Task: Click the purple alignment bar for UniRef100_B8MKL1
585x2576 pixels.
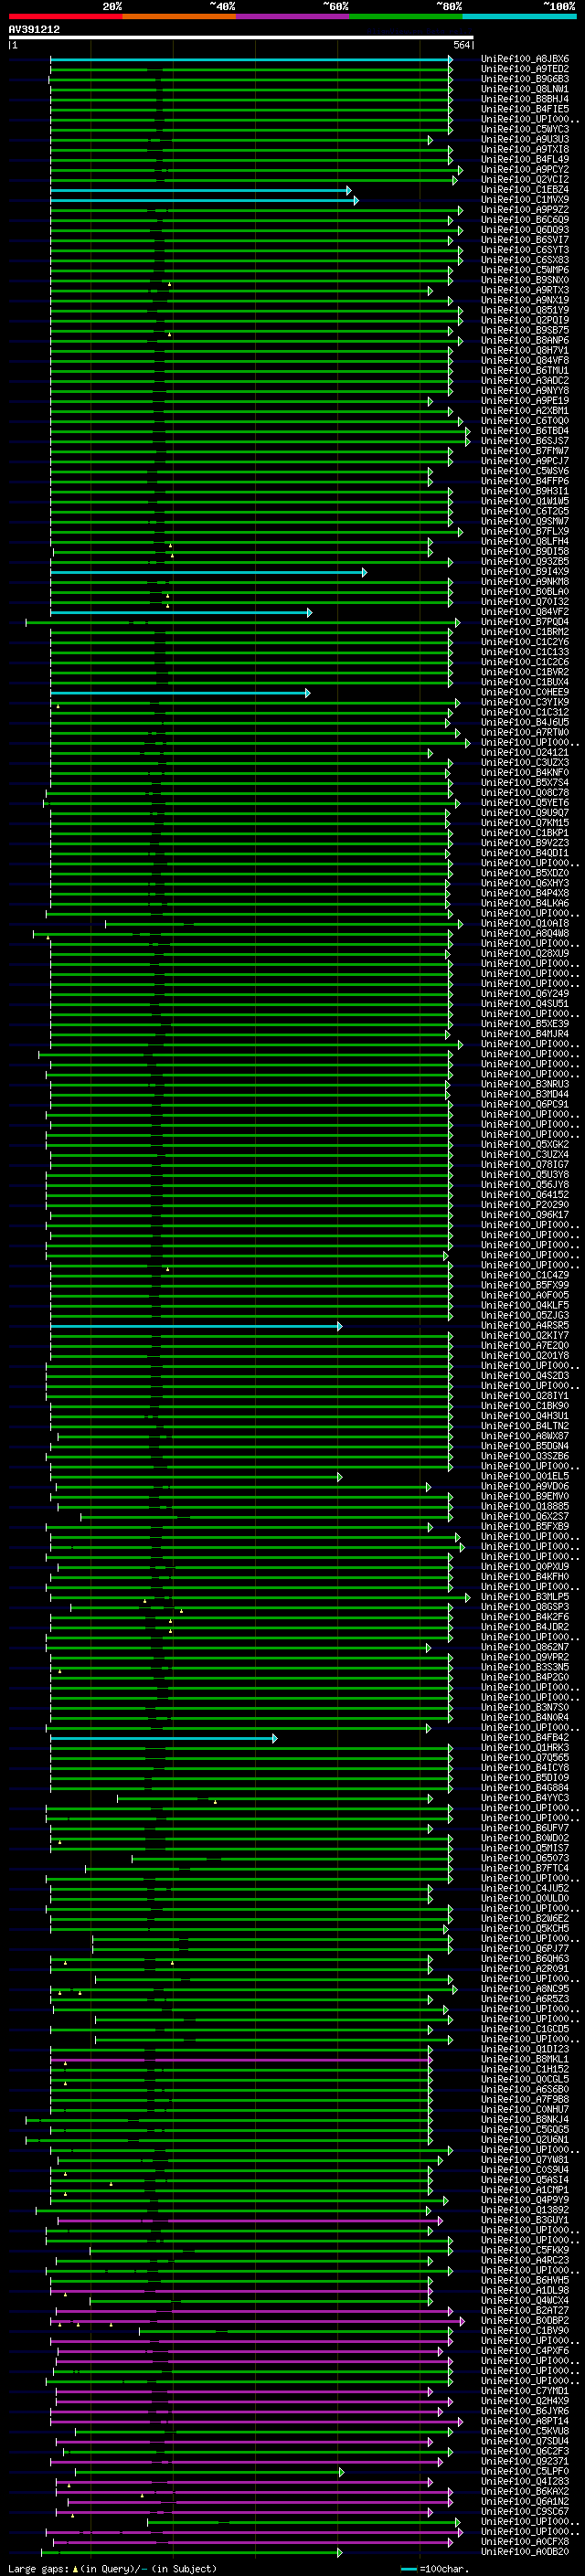Action: [241, 2060]
